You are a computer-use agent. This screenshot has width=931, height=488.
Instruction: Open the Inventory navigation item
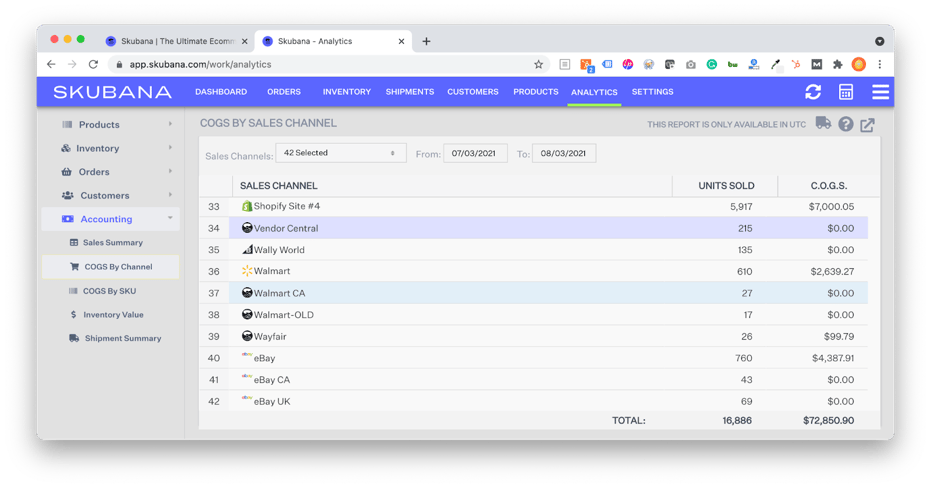click(x=347, y=92)
